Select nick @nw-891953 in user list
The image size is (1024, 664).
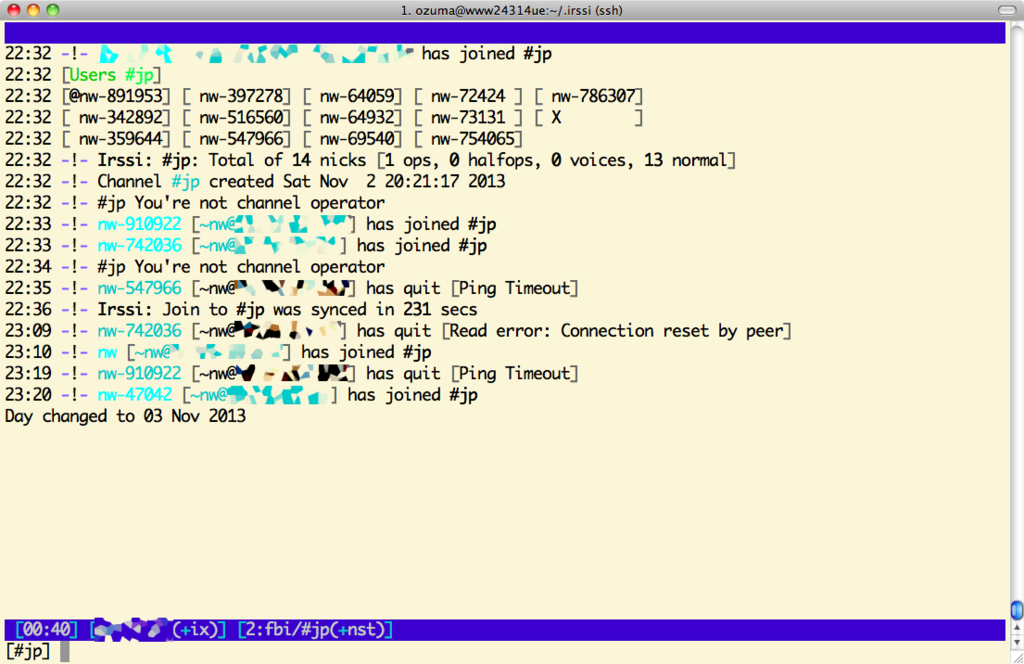(116, 96)
